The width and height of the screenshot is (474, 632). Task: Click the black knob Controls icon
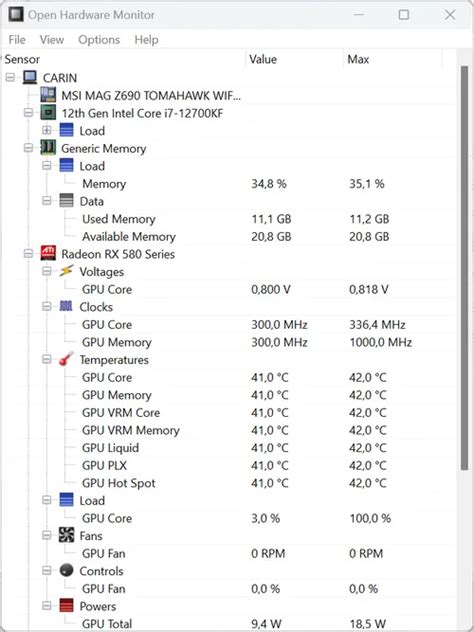coord(67,570)
